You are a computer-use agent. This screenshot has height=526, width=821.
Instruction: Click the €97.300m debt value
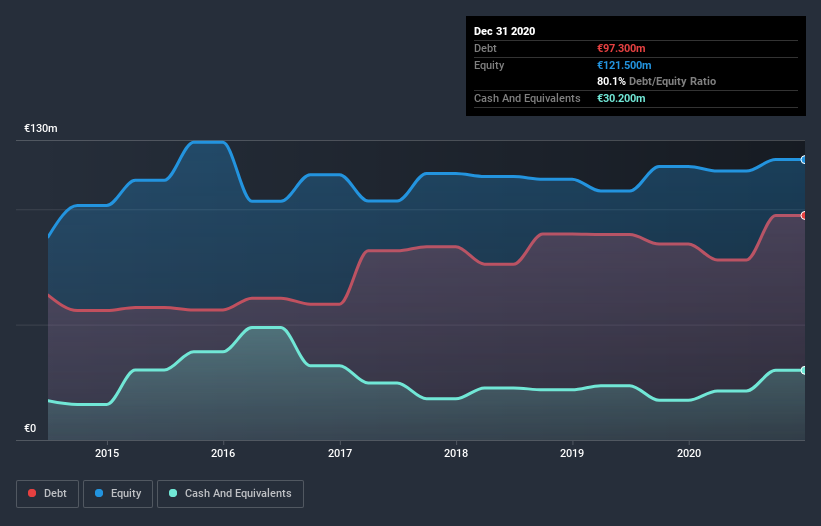(x=621, y=48)
